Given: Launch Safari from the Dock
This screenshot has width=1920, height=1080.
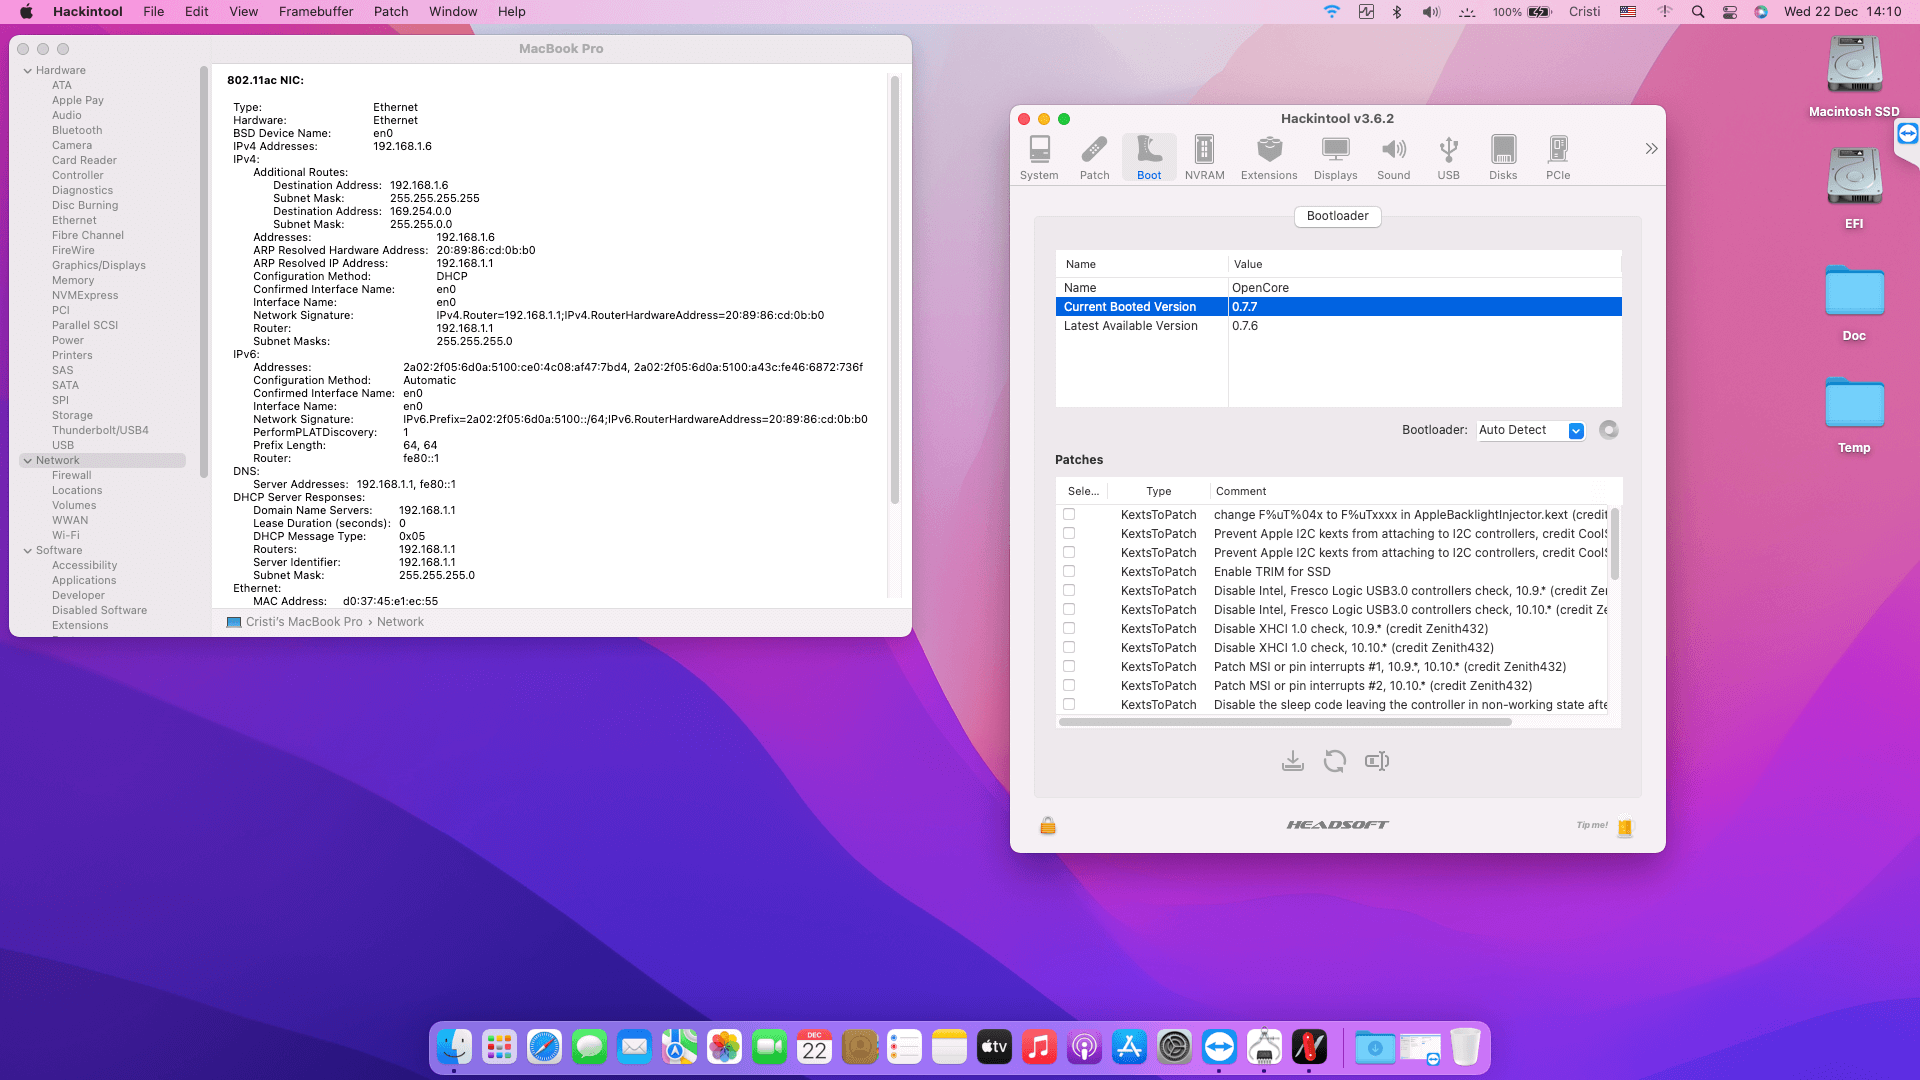Looking at the screenshot, I should tap(545, 1047).
